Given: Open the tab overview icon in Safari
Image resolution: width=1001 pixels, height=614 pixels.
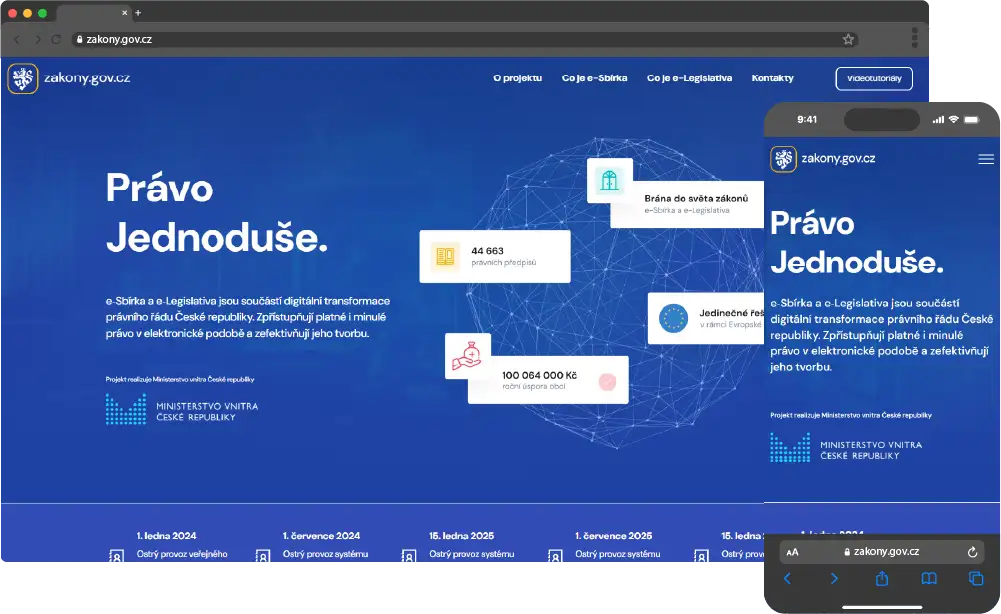Looking at the screenshot, I should pyautogui.click(x=976, y=578).
